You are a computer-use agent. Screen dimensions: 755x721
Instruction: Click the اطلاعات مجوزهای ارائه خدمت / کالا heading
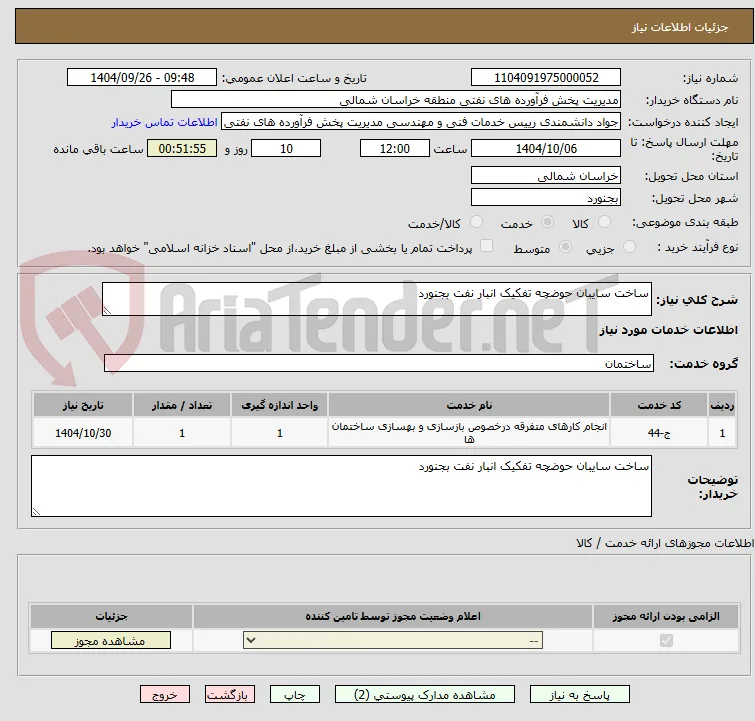[x=665, y=543]
